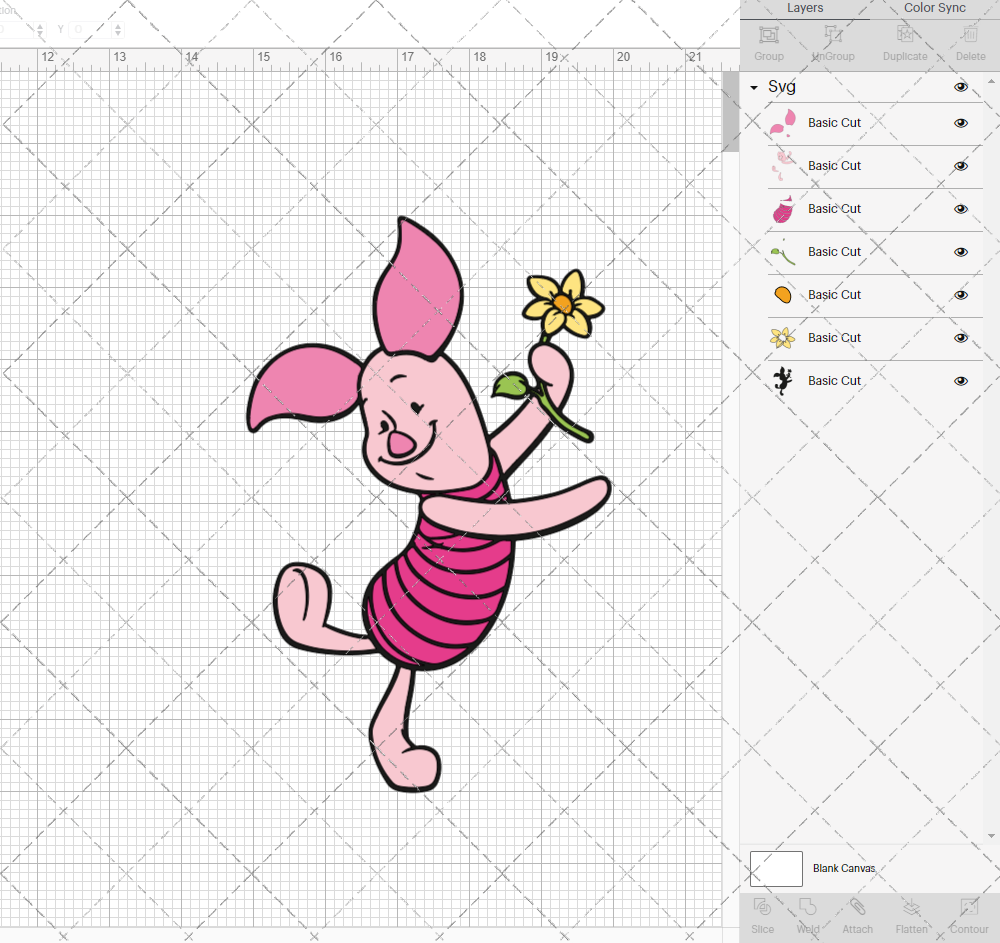Viewport: 1000px width, 943px height.
Task: Hide the green stem Basic Cut layer
Action: [x=960, y=252]
